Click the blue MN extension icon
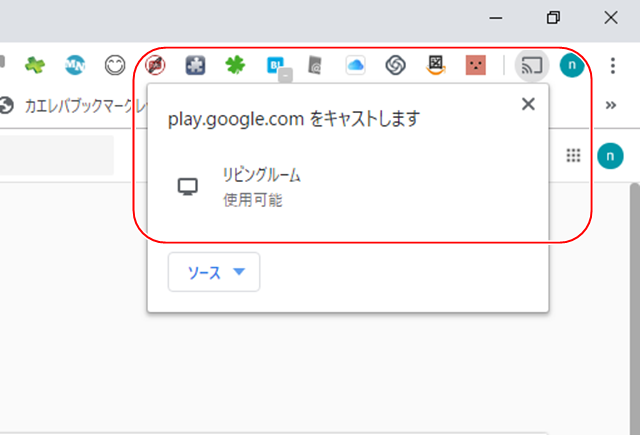Viewport: 640px width, 435px height. point(75,65)
